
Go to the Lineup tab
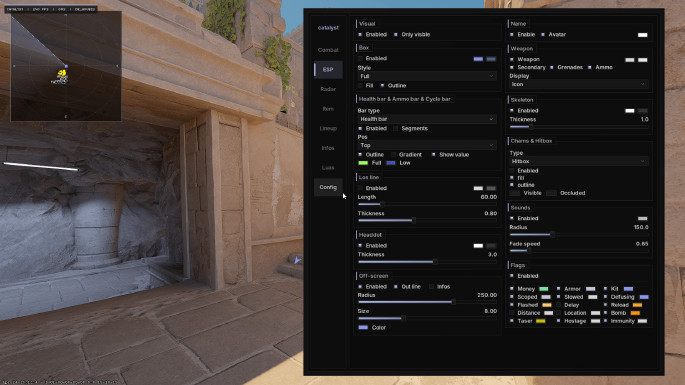328,128
